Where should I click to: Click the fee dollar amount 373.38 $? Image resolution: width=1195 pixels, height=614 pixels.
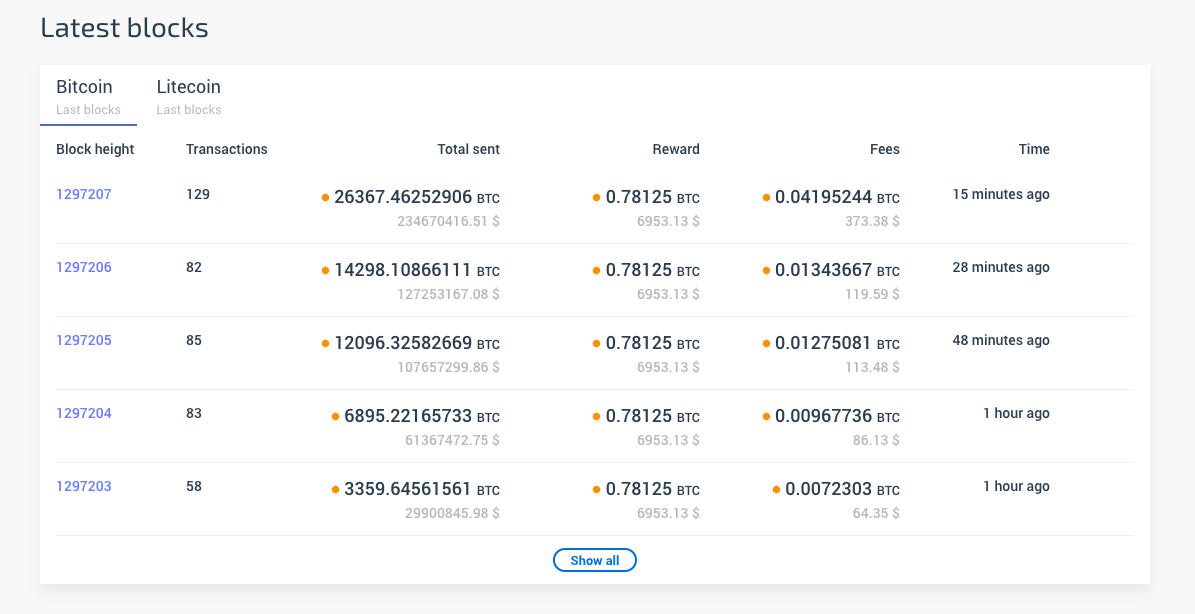pos(872,222)
